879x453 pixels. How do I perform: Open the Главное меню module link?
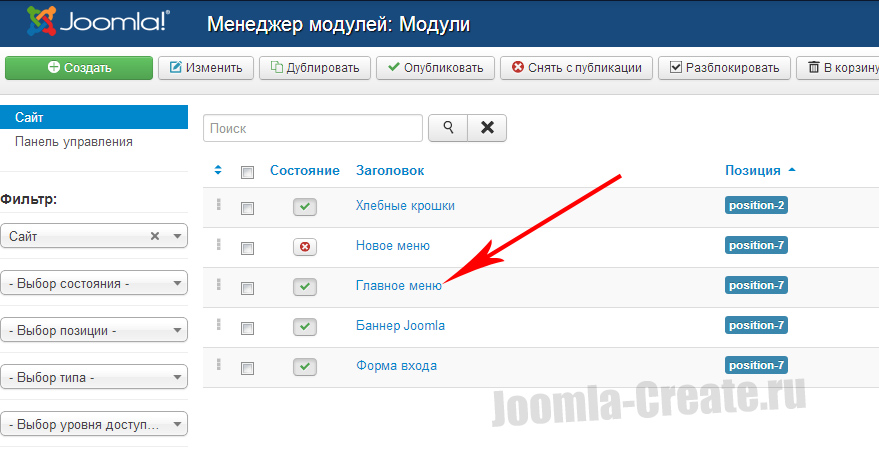[398, 285]
